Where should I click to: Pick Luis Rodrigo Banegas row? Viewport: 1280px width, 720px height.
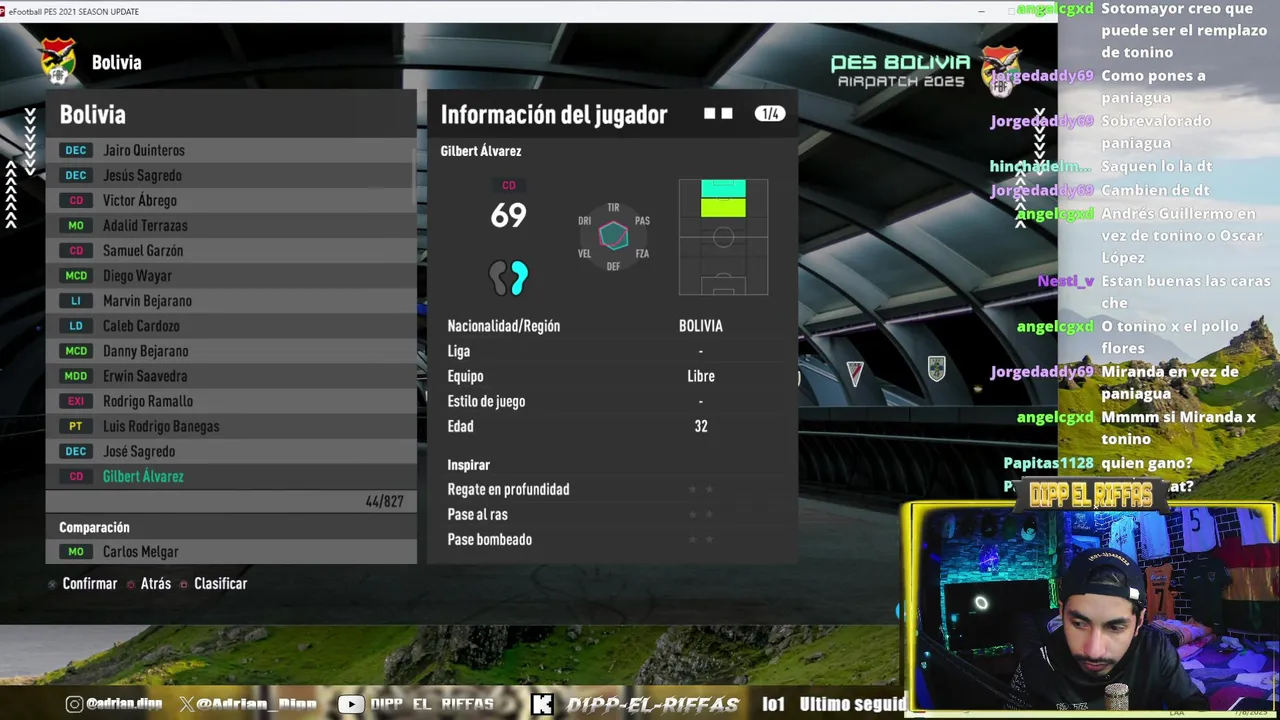coord(229,426)
